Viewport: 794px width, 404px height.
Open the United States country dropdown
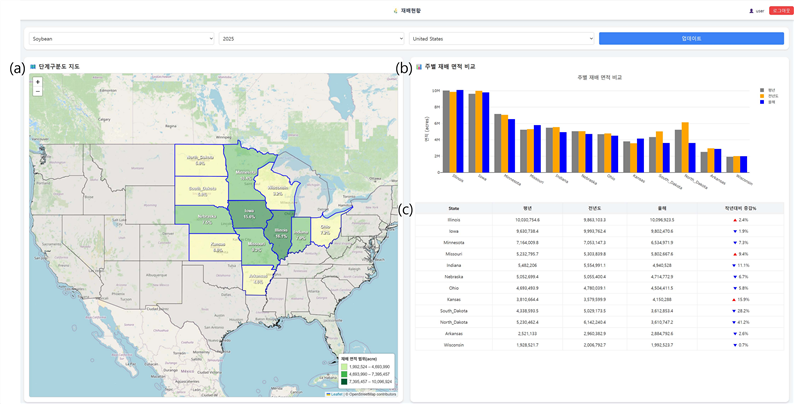[x=501, y=38]
